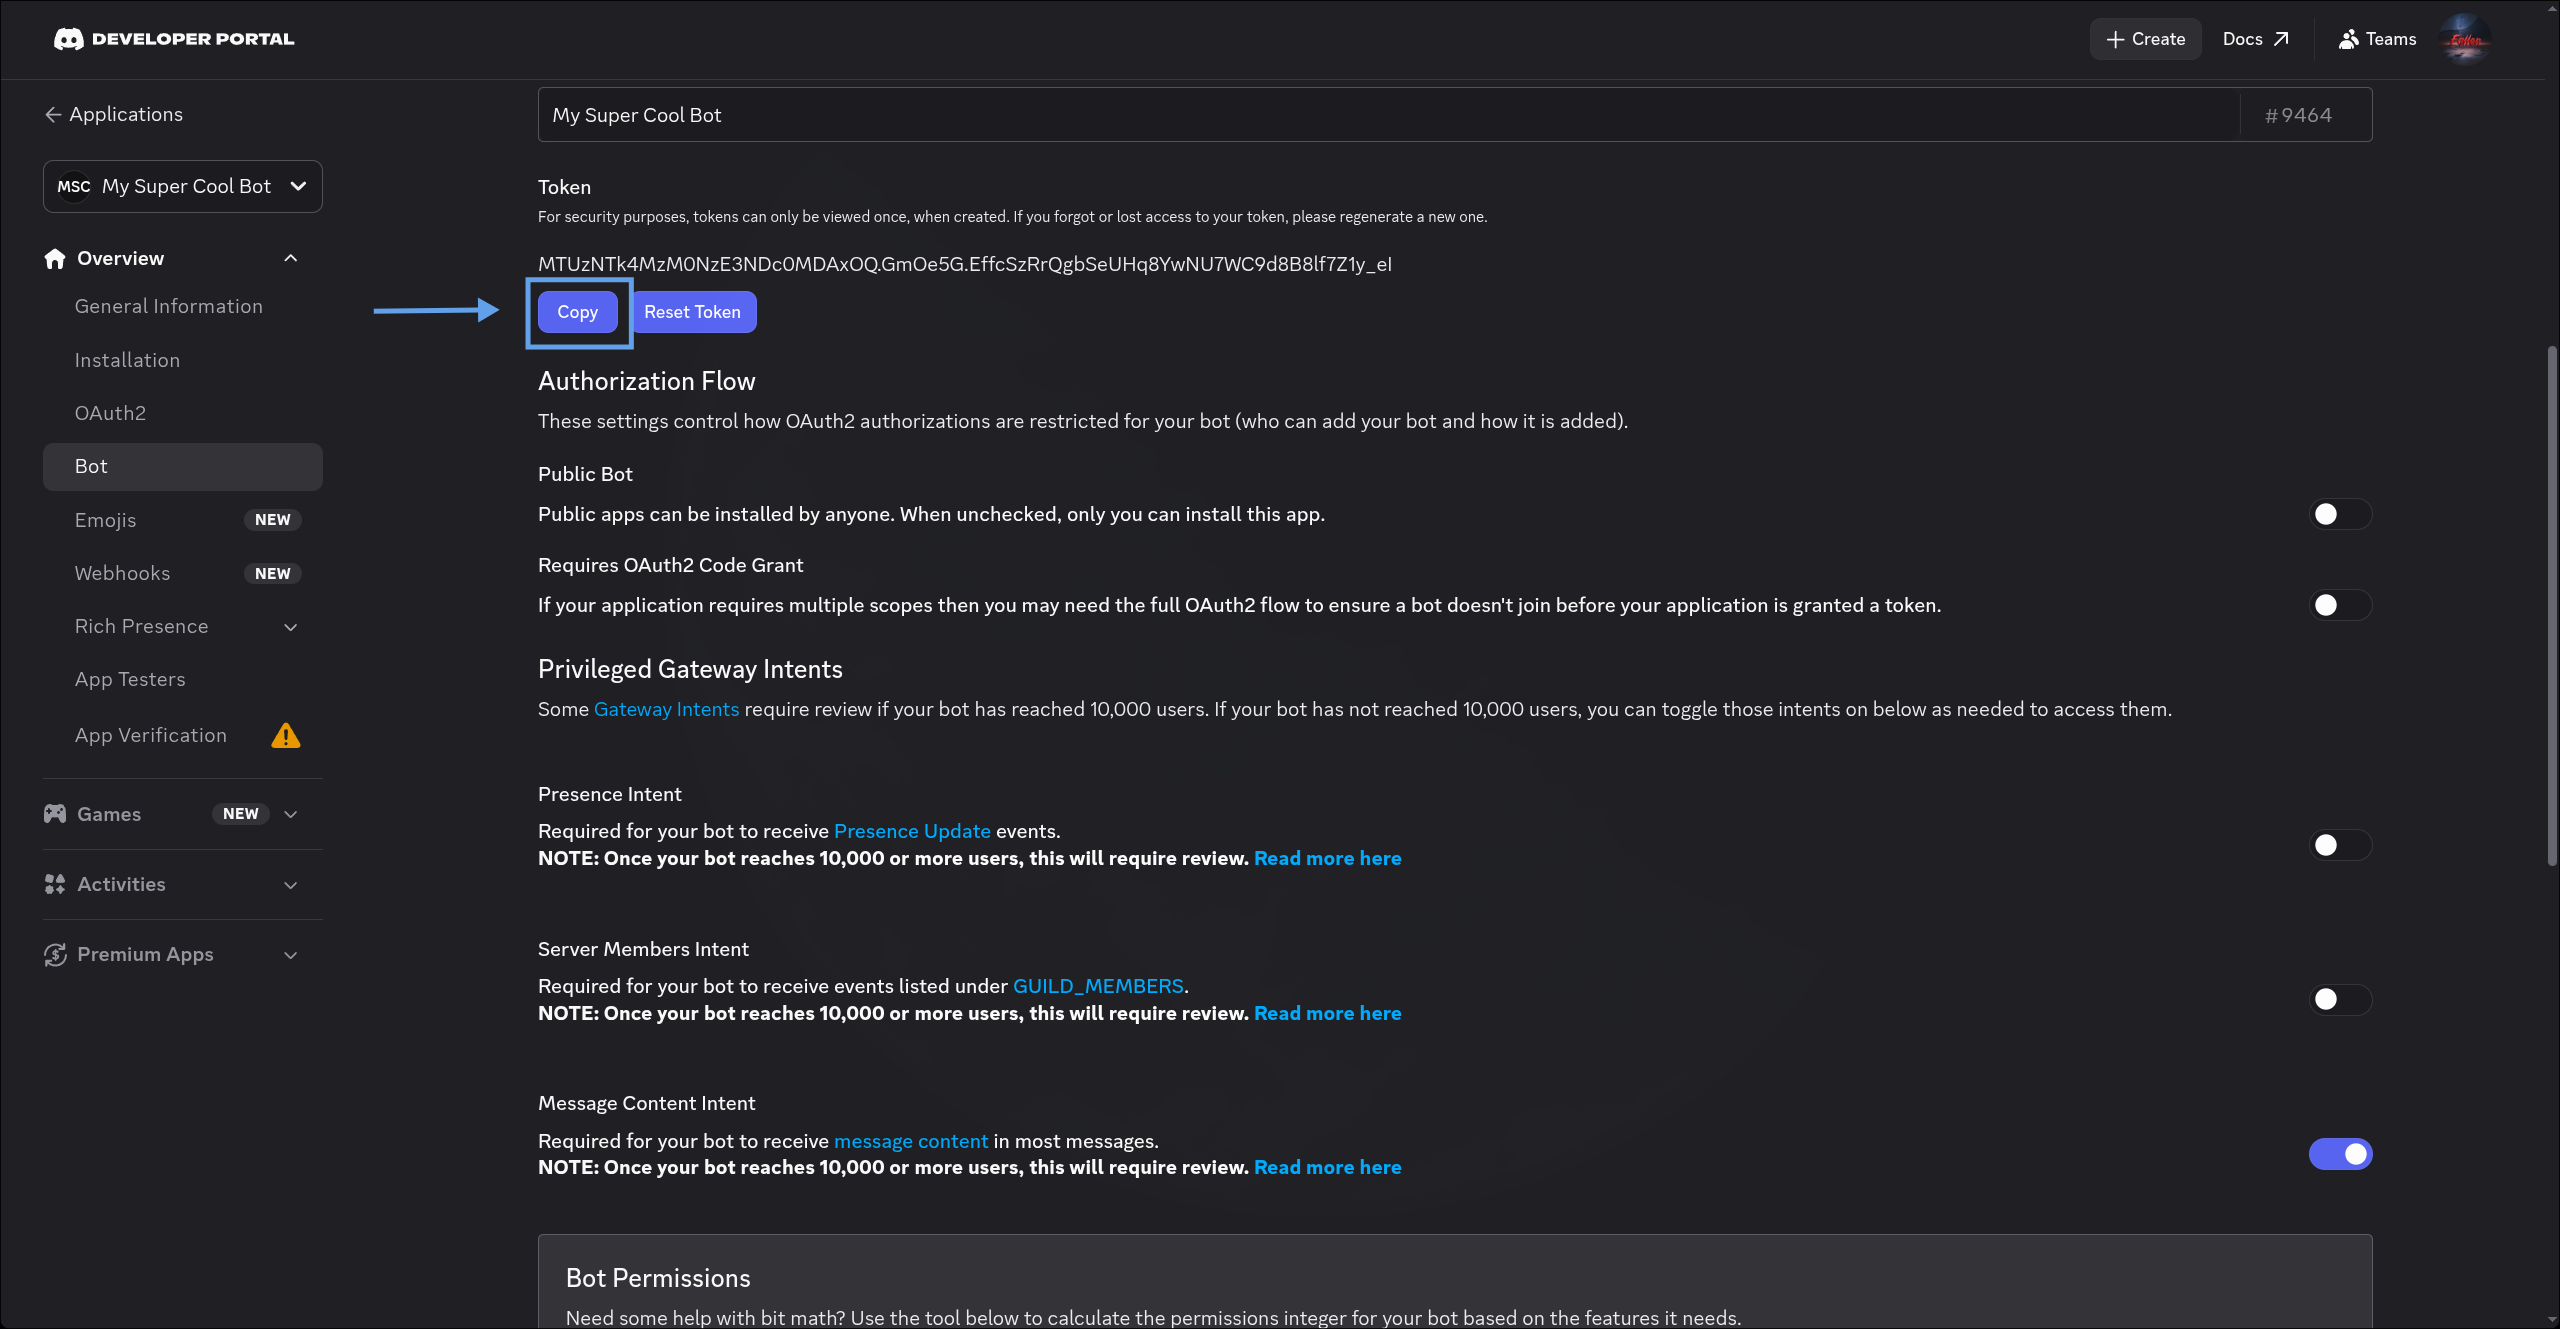This screenshot has height=1329, width=2560.
Task: Enable the Server Members Intent switch
Action: coord(2340,999)
